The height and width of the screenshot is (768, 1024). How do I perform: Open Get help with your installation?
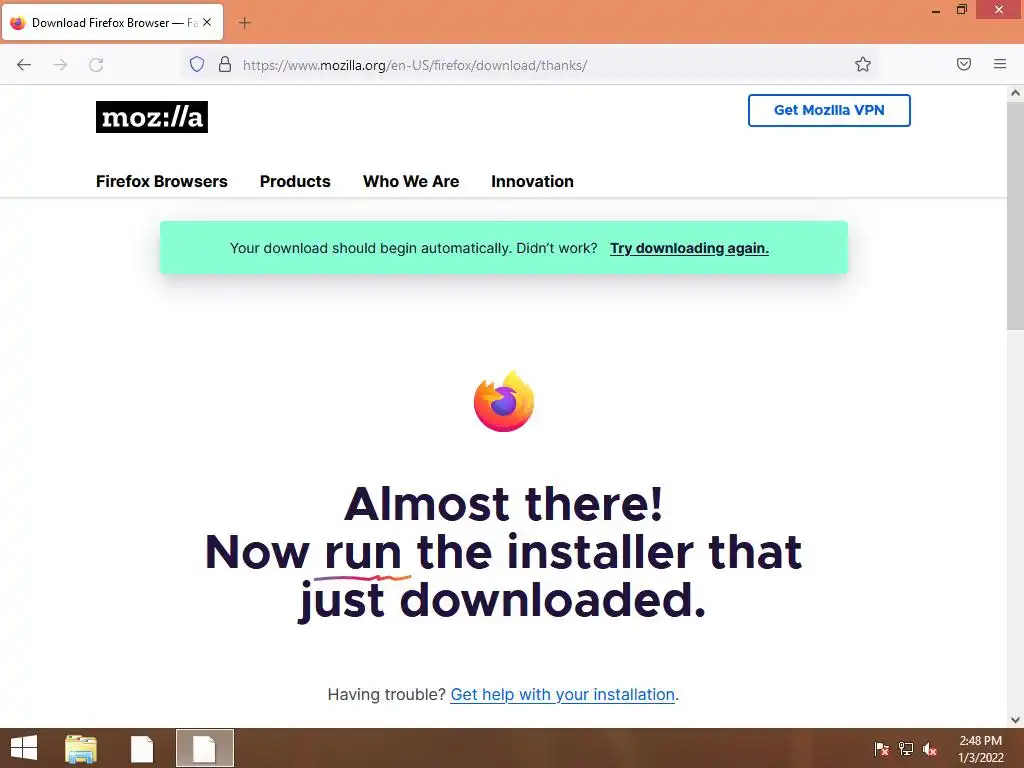pos(562,694)
